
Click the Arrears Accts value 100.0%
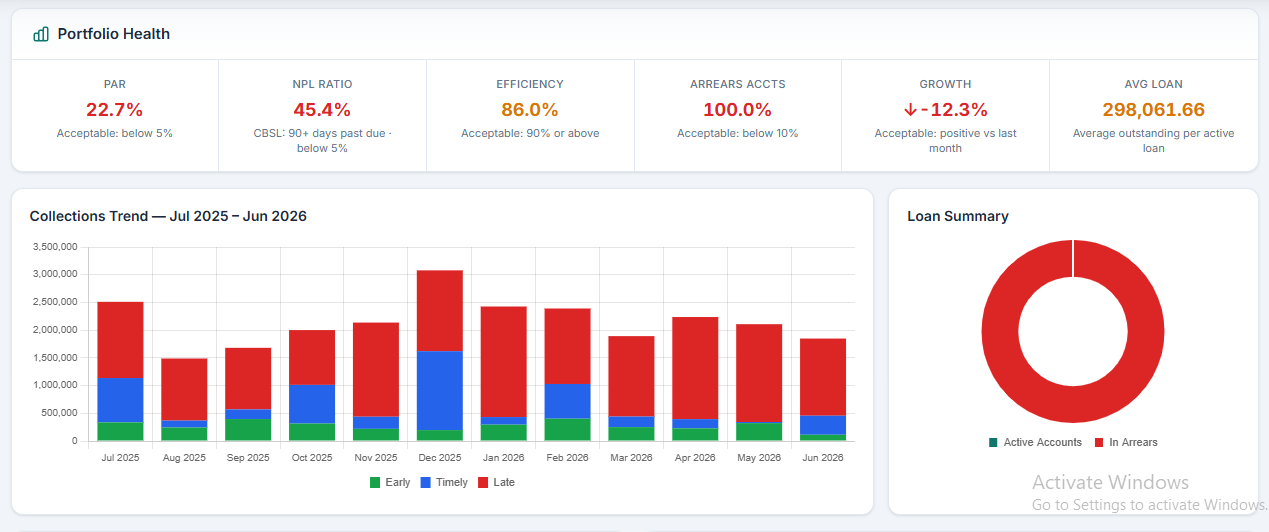(x=737, y=110)
